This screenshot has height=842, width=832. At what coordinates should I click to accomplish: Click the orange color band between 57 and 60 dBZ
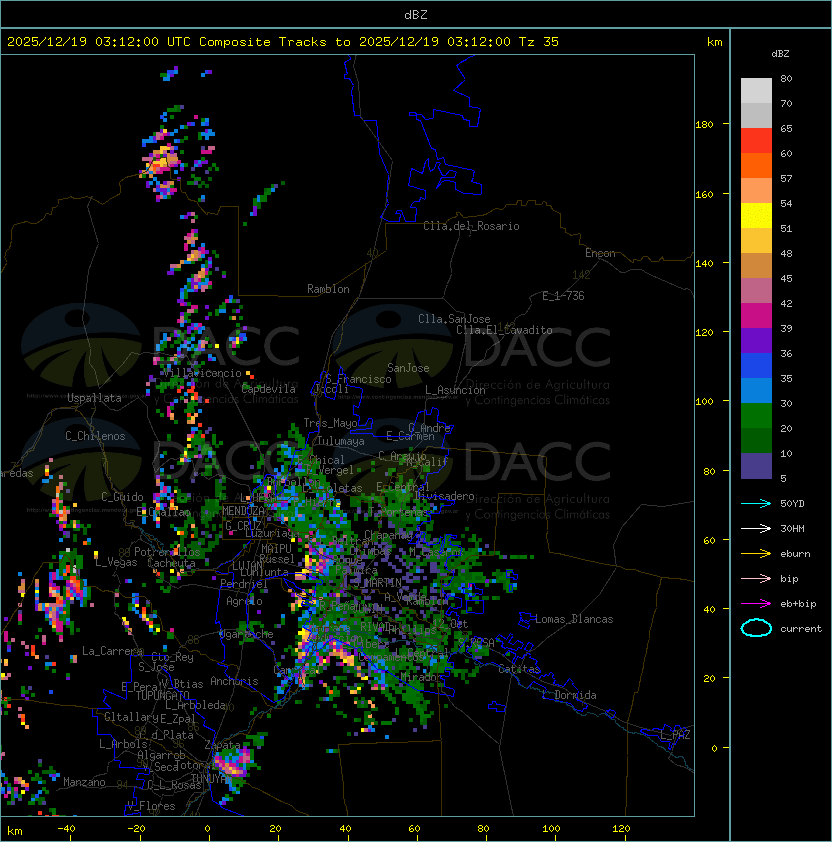coord(756,165)
